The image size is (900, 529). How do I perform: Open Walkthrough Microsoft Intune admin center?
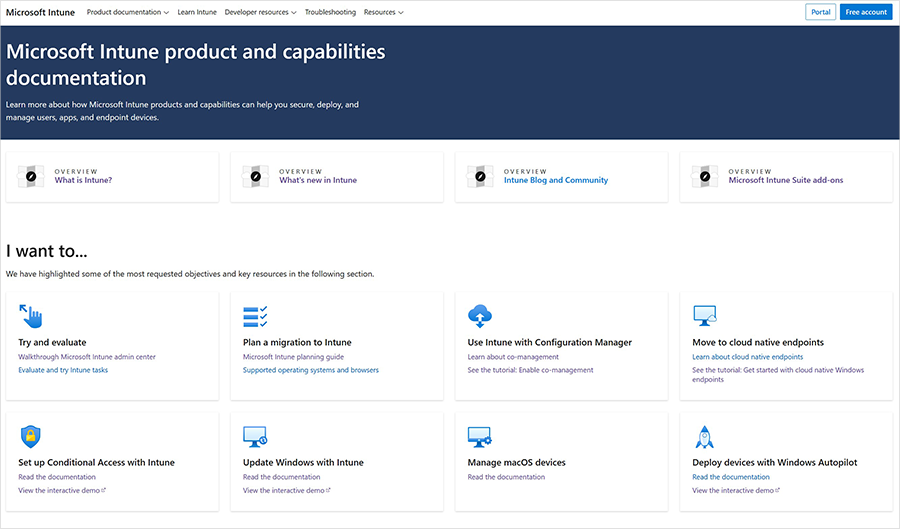pyautogui.click(x=87, y=357)
